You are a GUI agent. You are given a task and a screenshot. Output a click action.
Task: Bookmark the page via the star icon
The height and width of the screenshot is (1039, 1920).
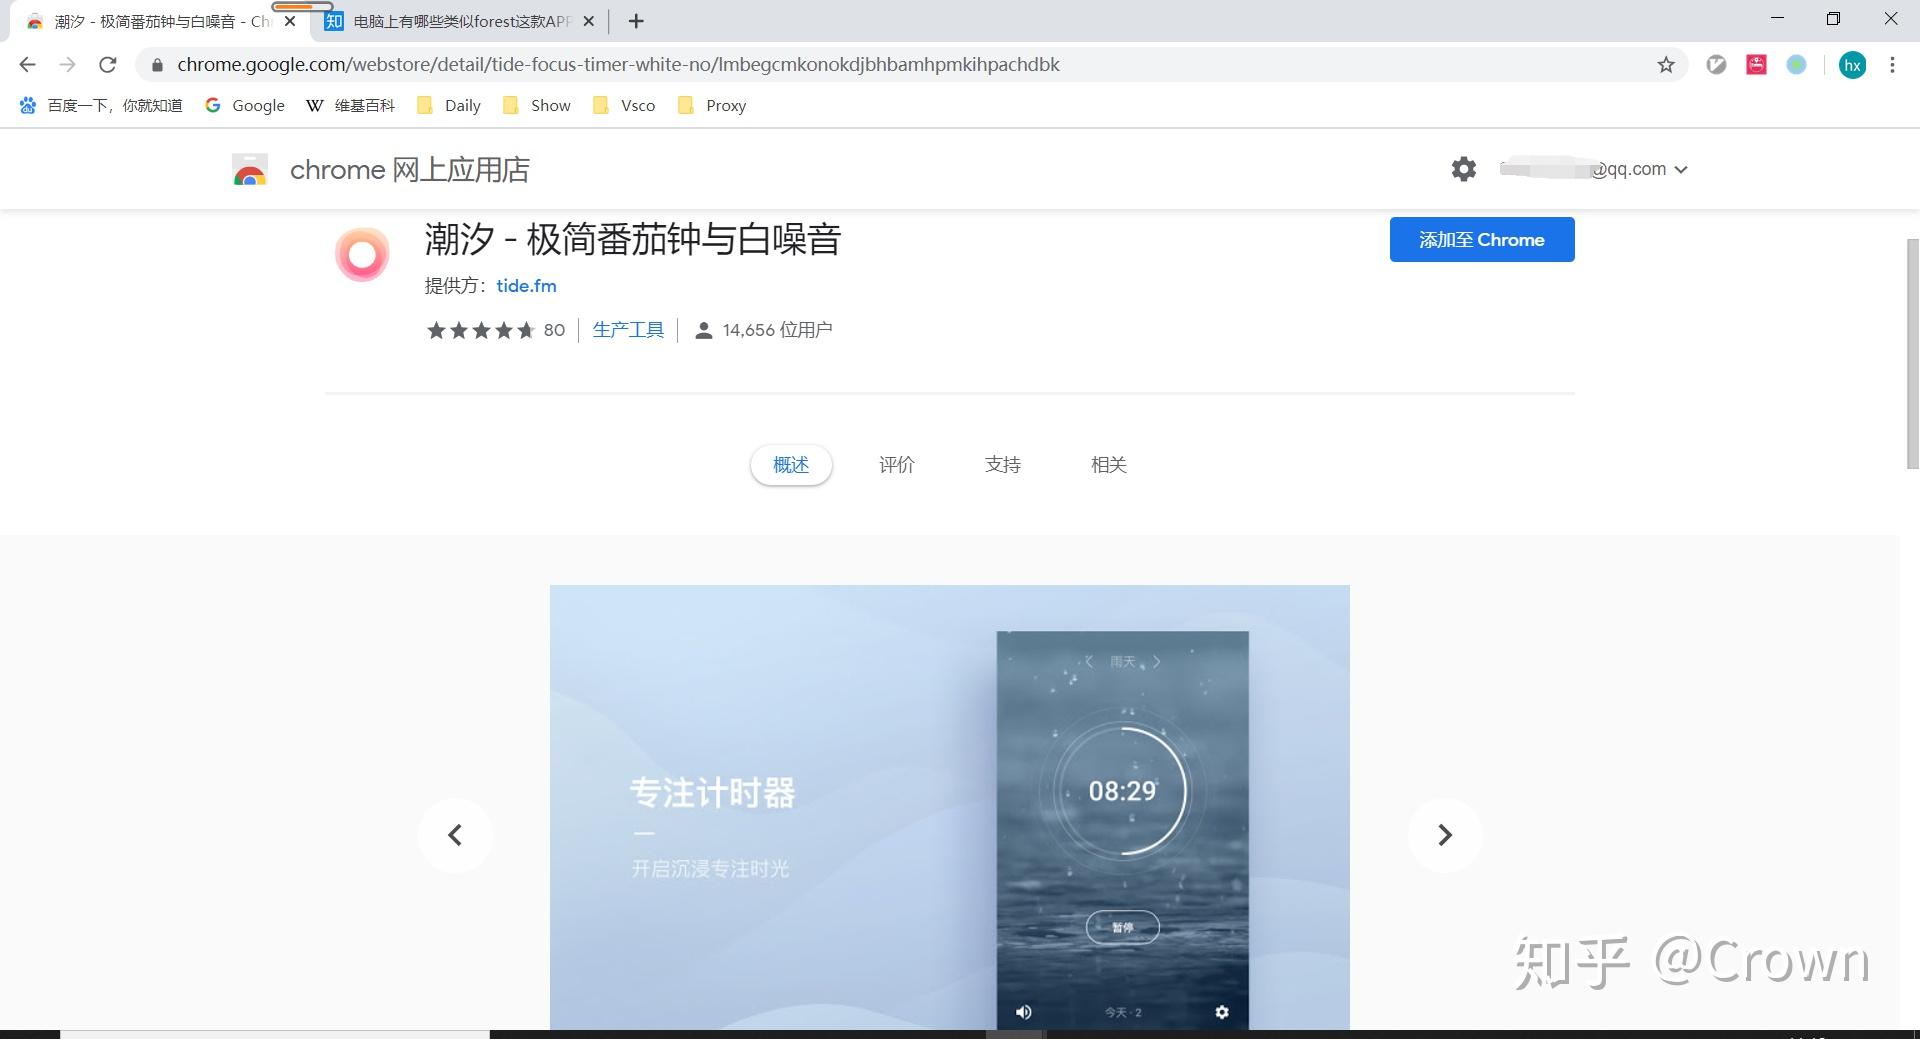tap(1666, 64)
